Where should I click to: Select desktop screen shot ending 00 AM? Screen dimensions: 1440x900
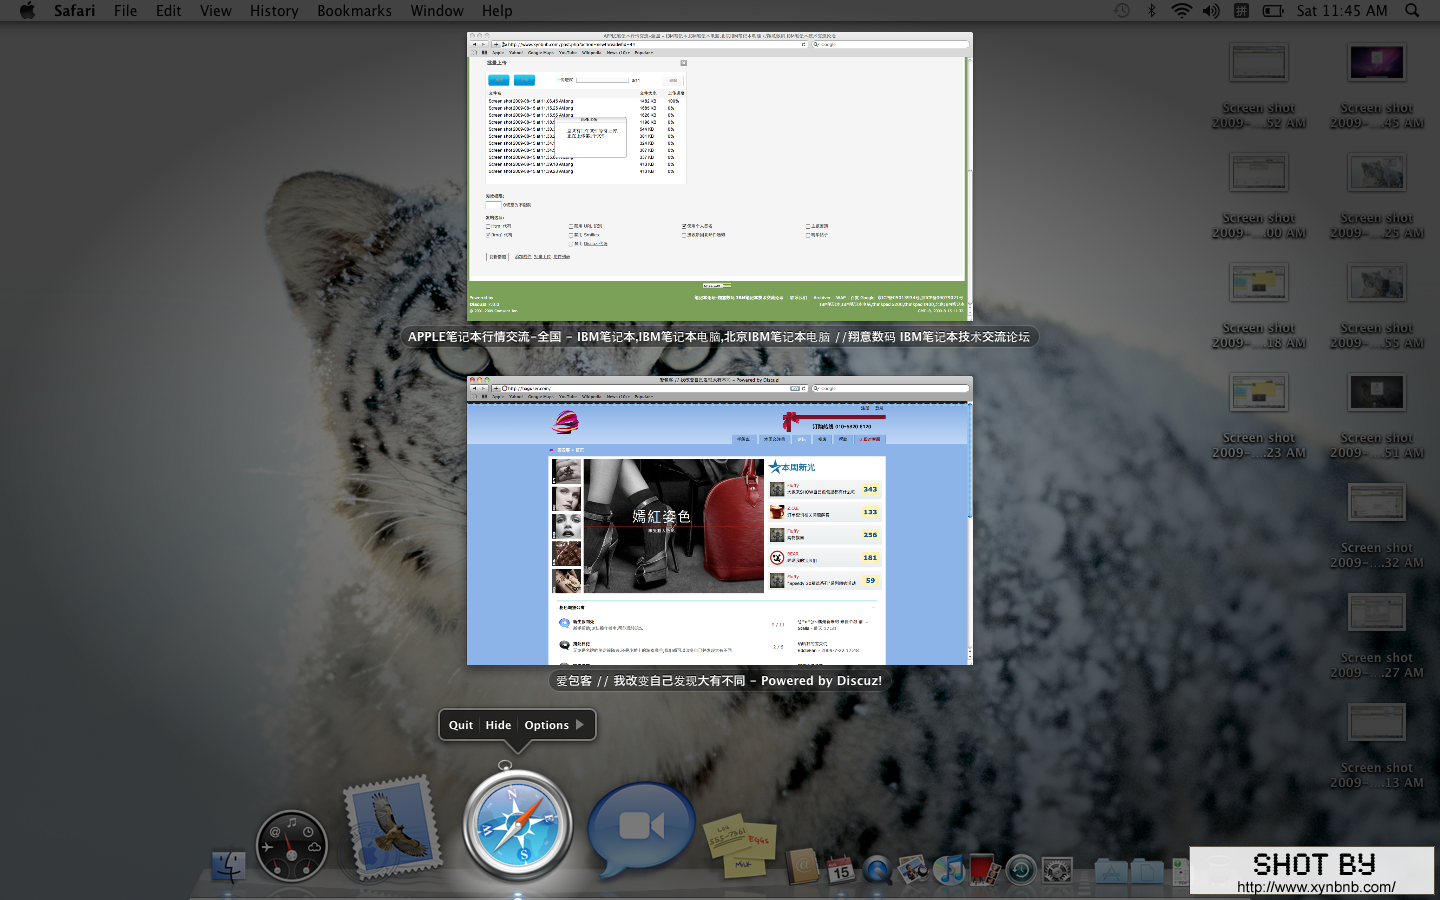click(x=1259, y=197)
